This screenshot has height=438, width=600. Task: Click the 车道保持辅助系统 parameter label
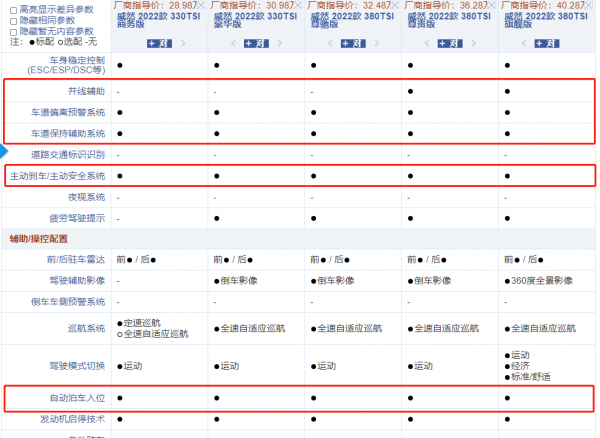tap(68, 134)
